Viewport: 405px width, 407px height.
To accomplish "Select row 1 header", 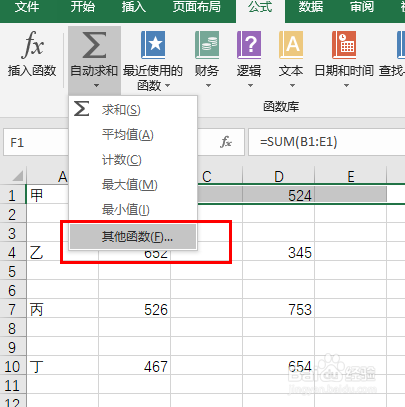I will click(13, 195).
